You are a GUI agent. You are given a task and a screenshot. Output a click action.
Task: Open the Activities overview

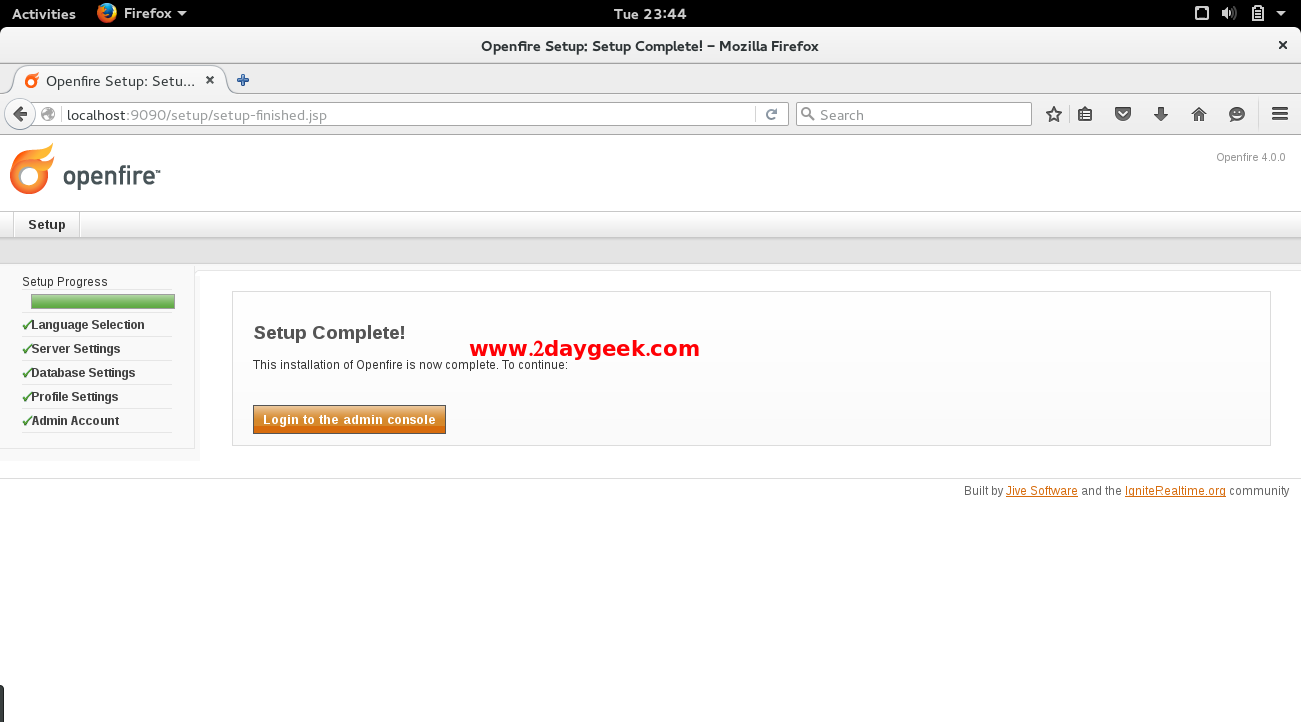pos(43,14)
